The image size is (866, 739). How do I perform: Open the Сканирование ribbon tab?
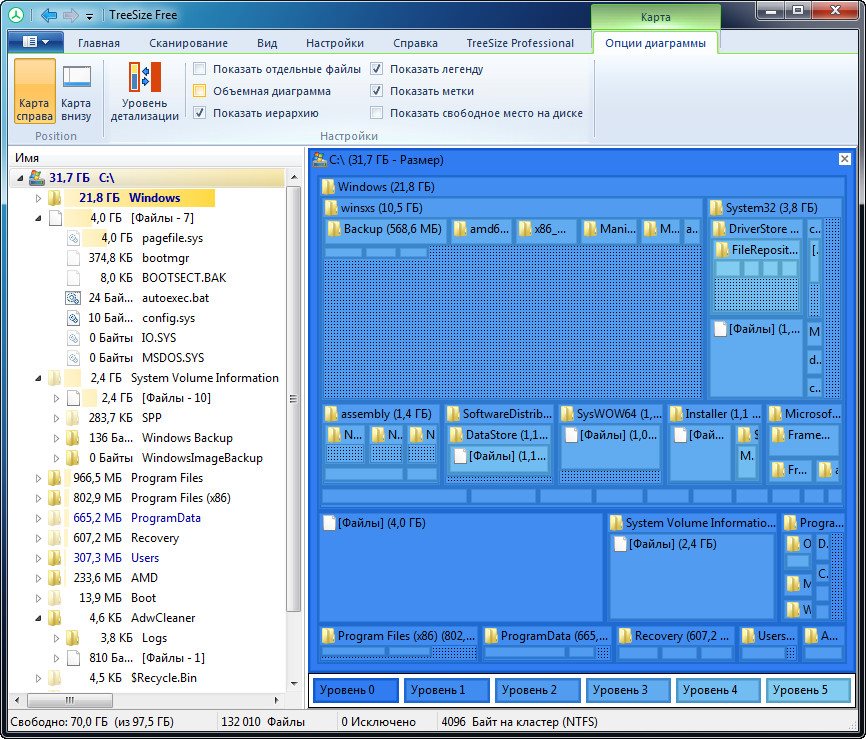pyautogui.click(x=188, y=43)
